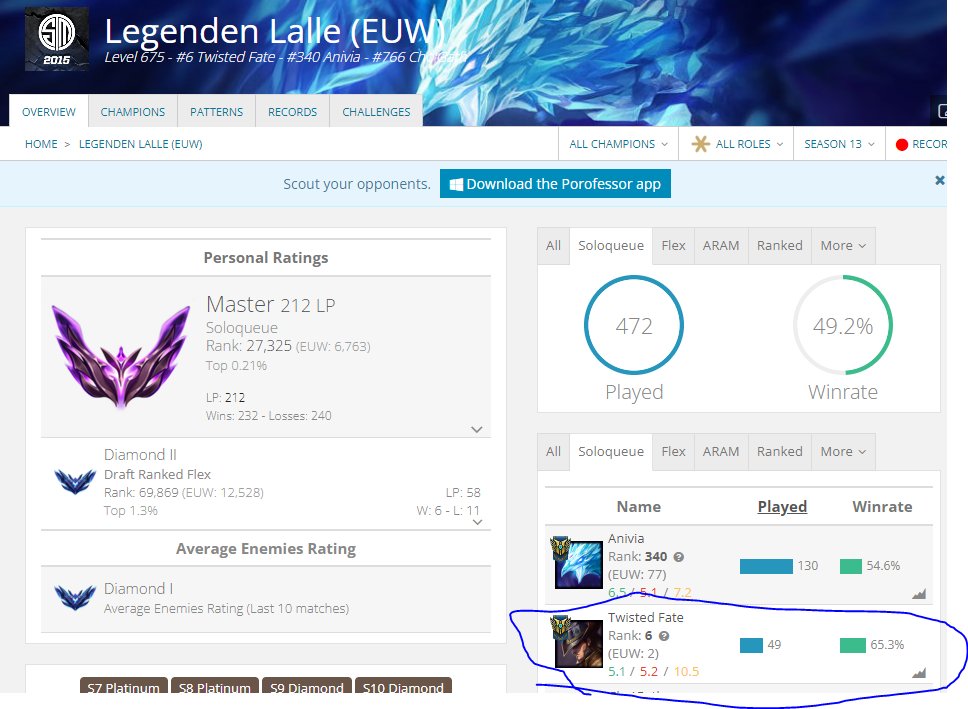Open the More dropdown in played stats tabs
Image resolution: width=968 pixels, height=709 pixels.
click(843, 246)
